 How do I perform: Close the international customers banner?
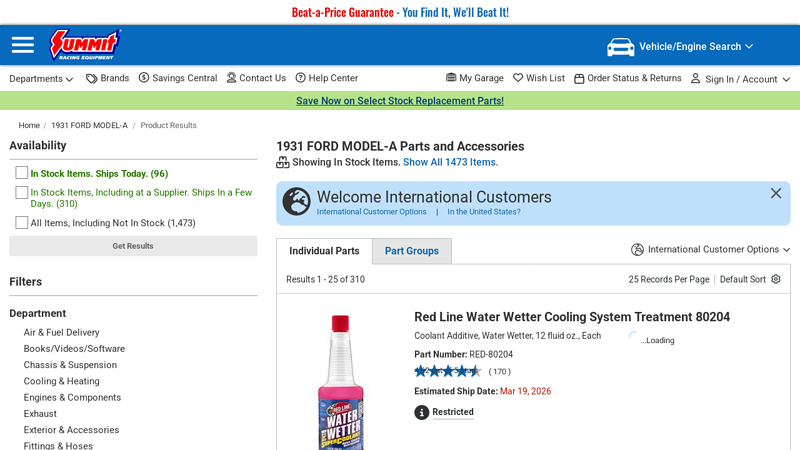(x=776, y=193)
